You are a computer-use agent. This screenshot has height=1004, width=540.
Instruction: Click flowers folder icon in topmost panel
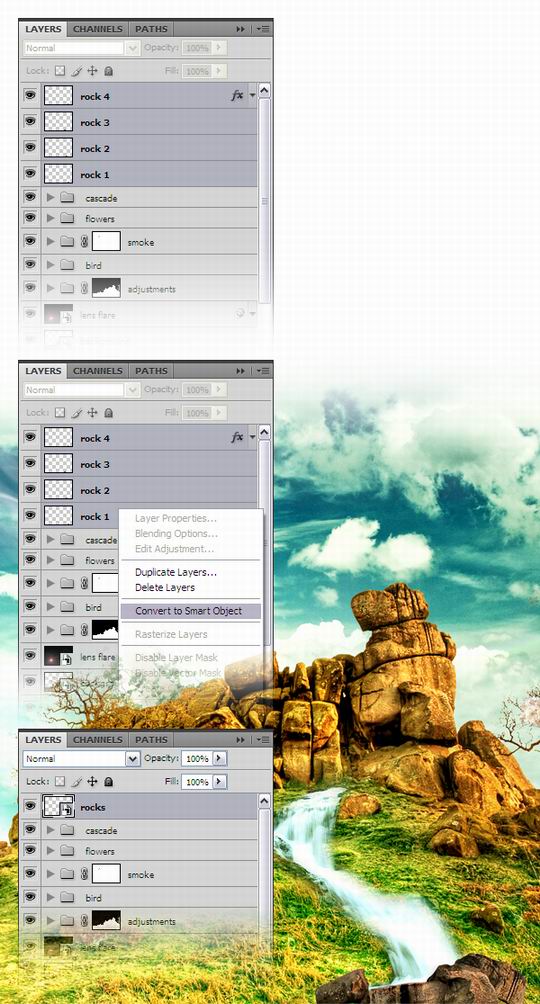[x=68, y=218]
